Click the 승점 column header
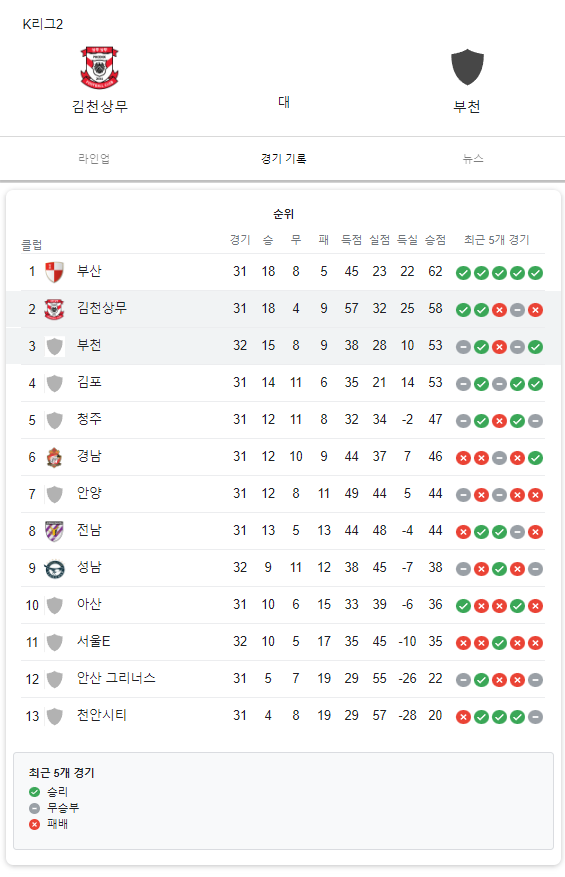This screenshot has height=877, width=565. [x=435, y=240]
